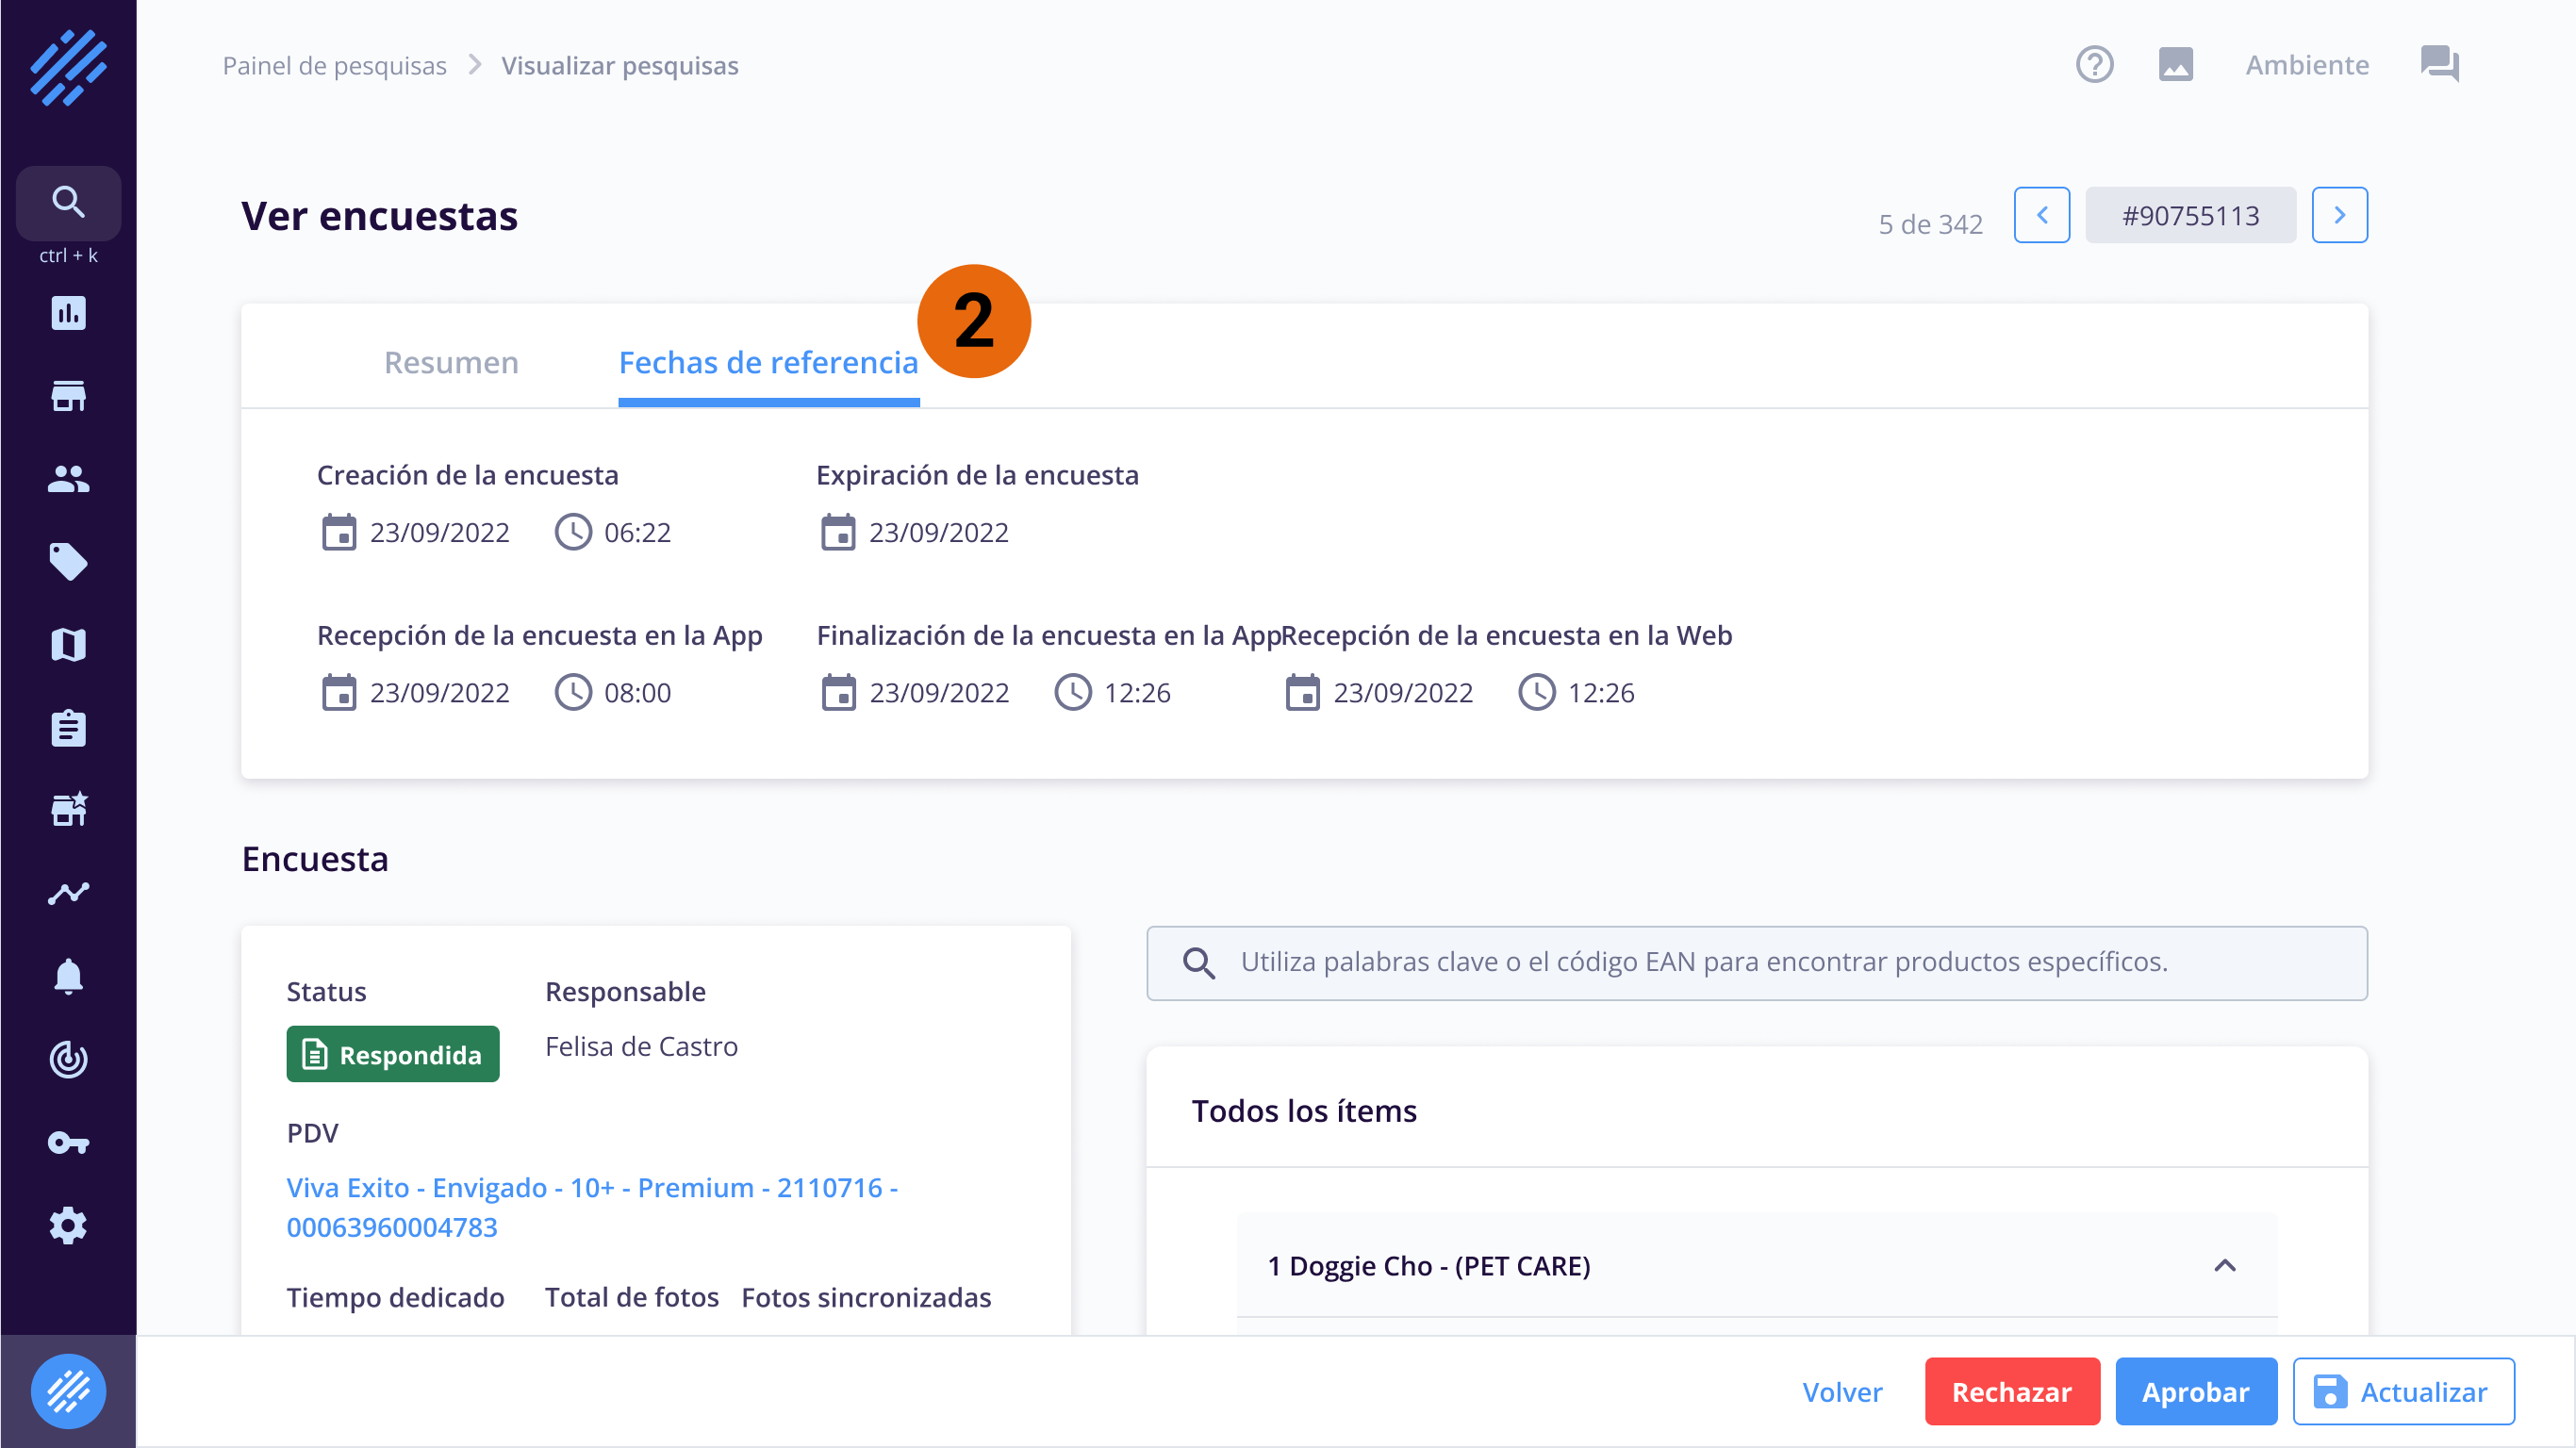Viewport: 2576px width, 1448px height.
Task: Open the search icon in sidebar
Action: click(68, 202)
